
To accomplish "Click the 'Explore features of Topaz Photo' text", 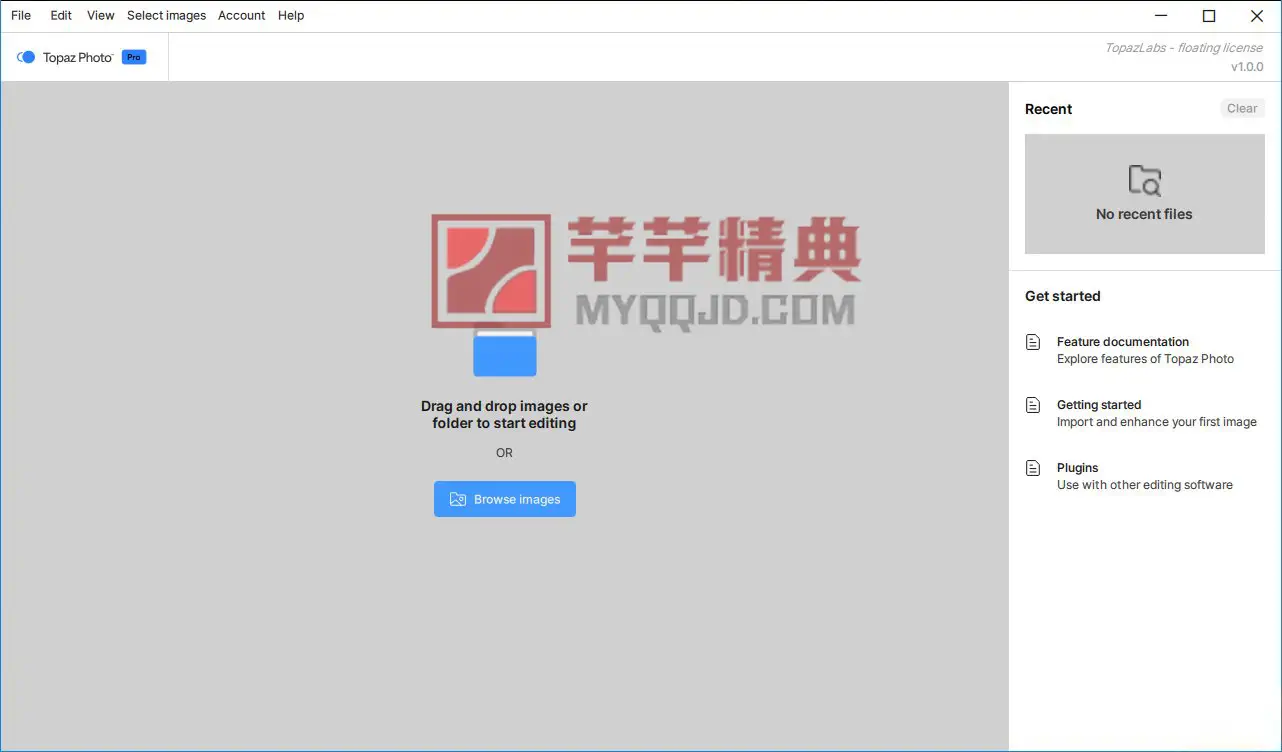I will [x=1145, y=359].
